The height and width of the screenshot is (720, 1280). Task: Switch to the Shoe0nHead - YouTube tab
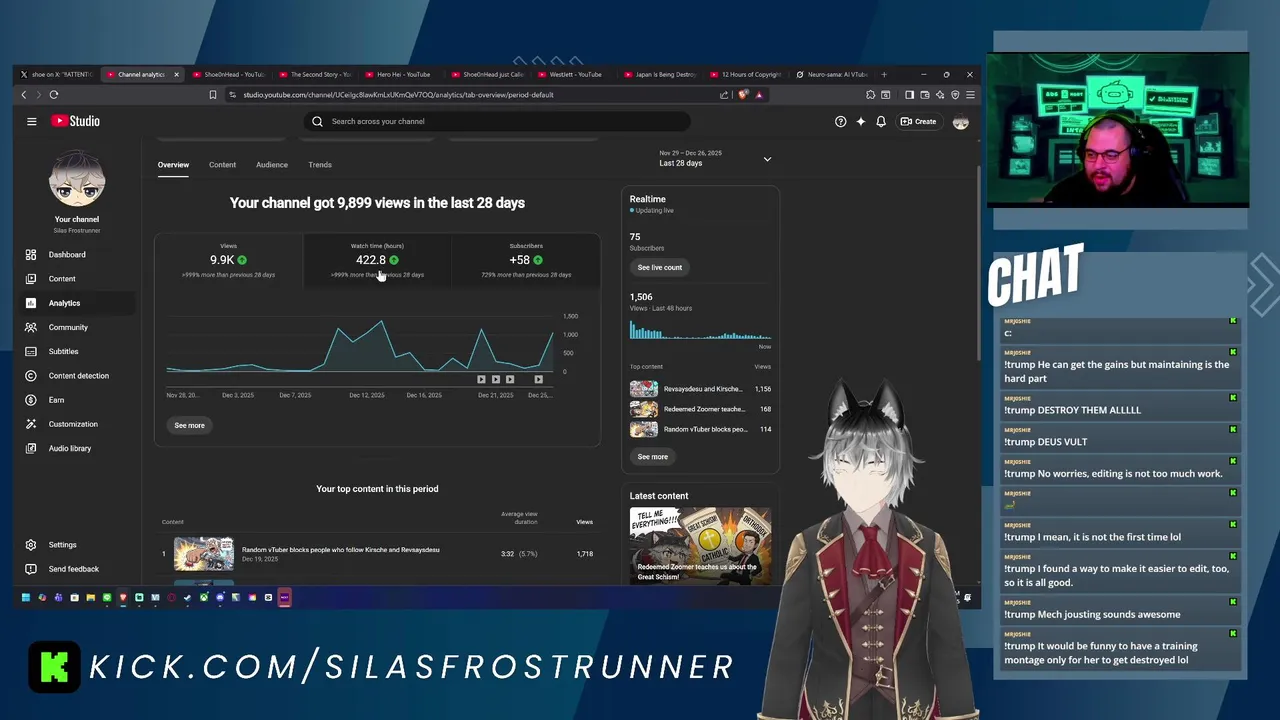point(228,74)
